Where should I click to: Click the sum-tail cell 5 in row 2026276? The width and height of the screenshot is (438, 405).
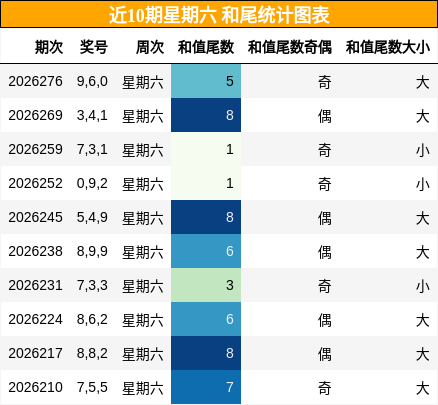(x=206, y=81)
